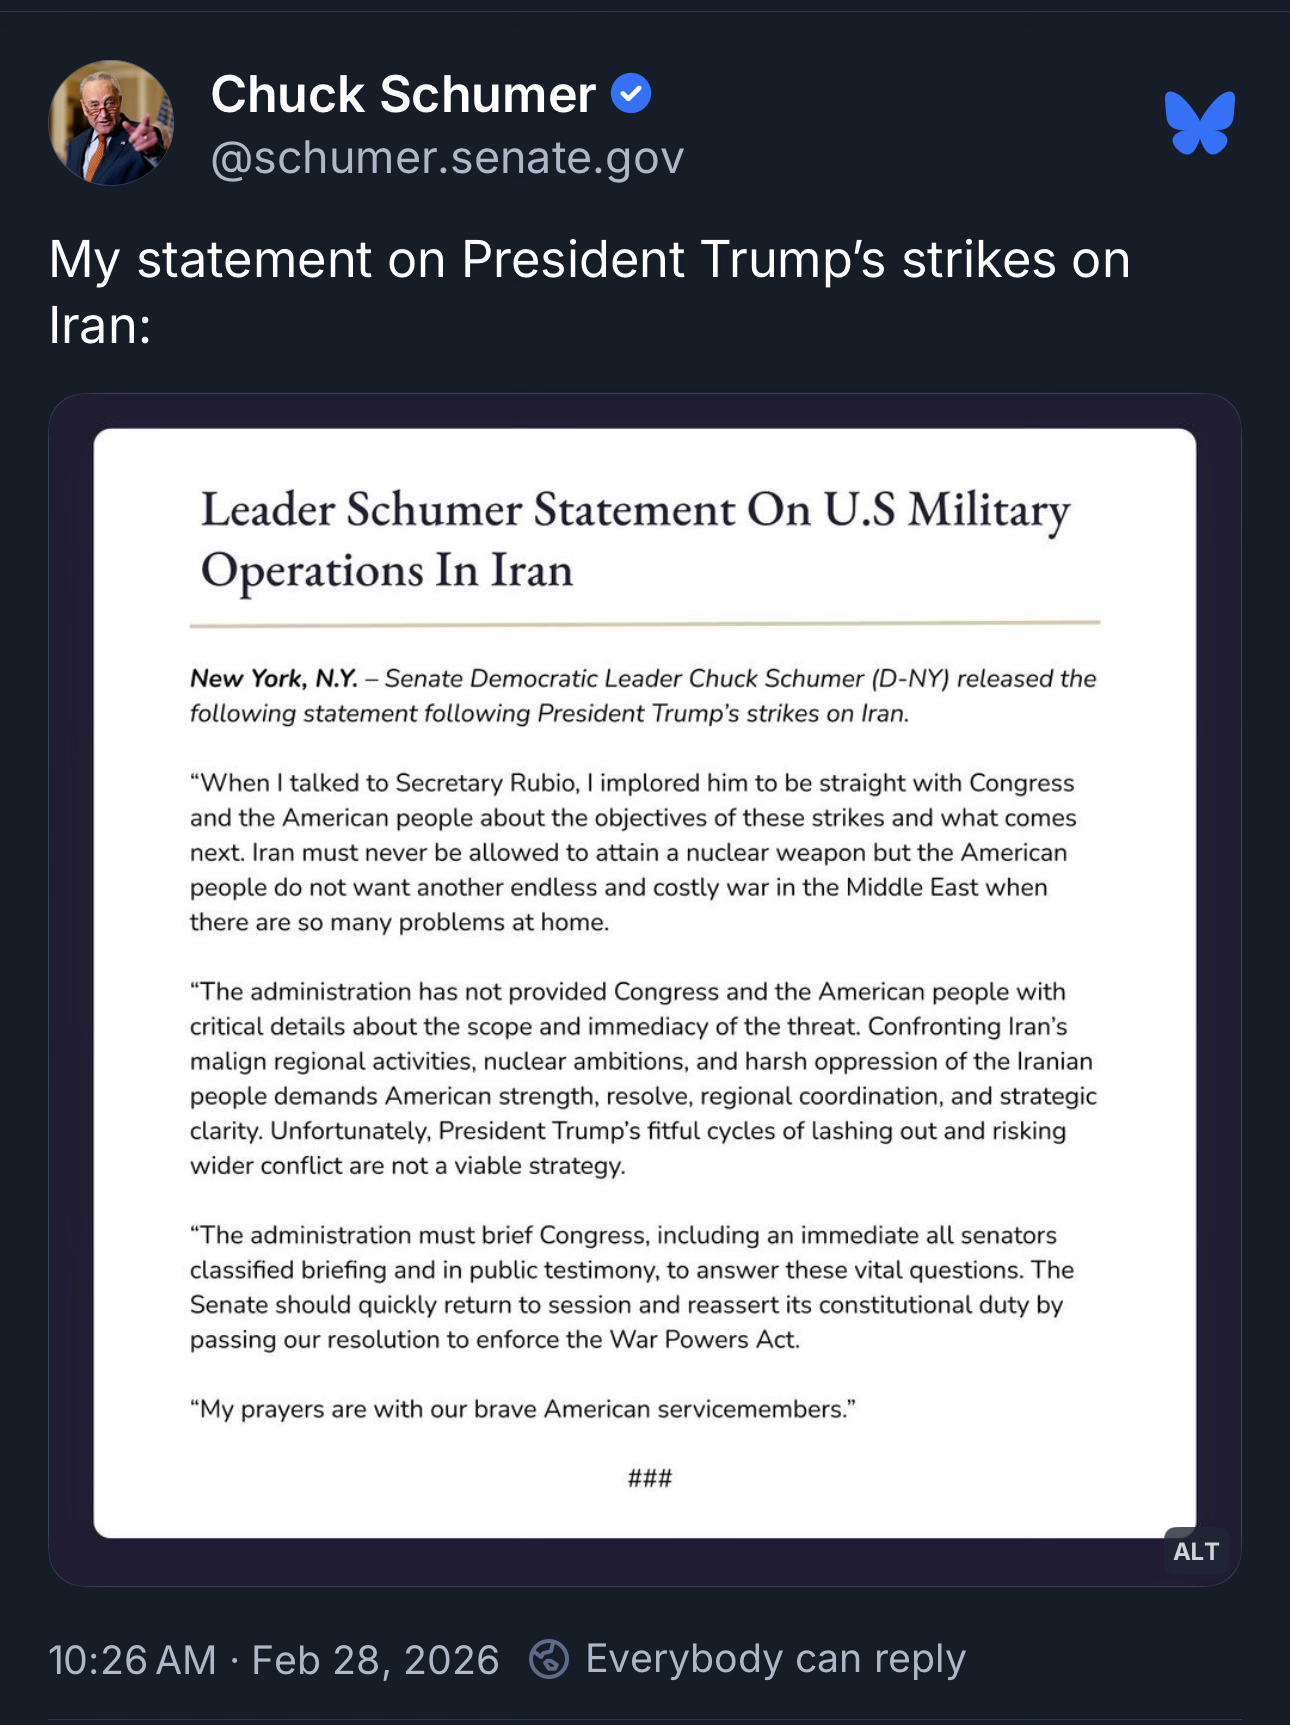Viewport: 1290px width, 1725px height.
Task: Open Chuck Schumer's profile avatar
Action: 111,123
